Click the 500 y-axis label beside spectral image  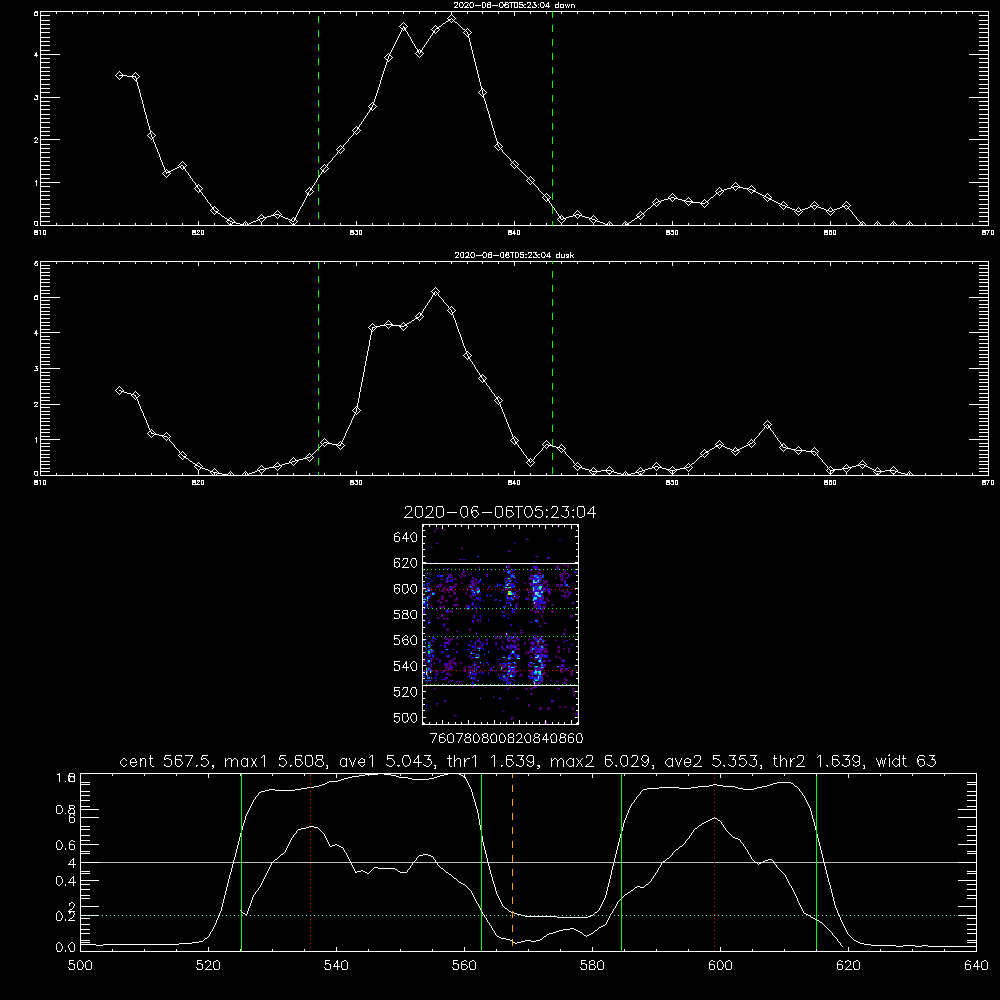(405, 717)
